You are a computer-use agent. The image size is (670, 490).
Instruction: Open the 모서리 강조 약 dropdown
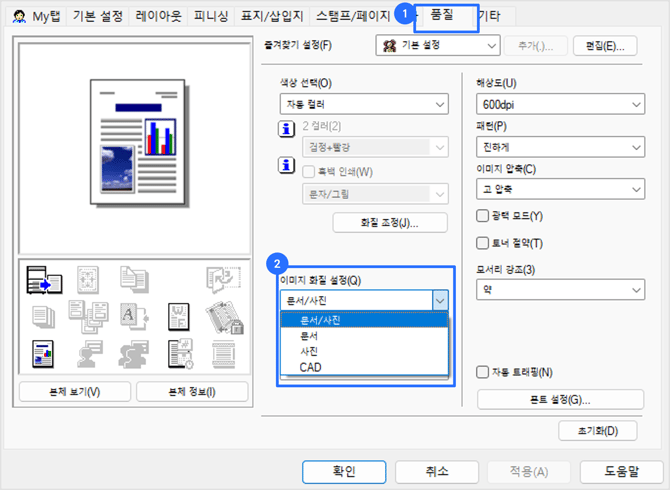pos(560,290)
